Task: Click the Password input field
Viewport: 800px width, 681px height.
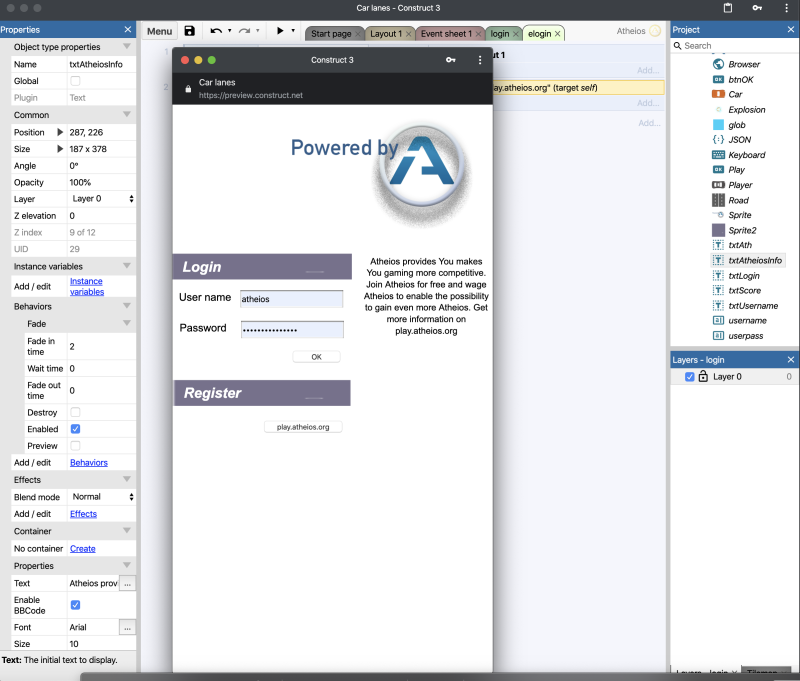Action: click(x=292, y=330)
